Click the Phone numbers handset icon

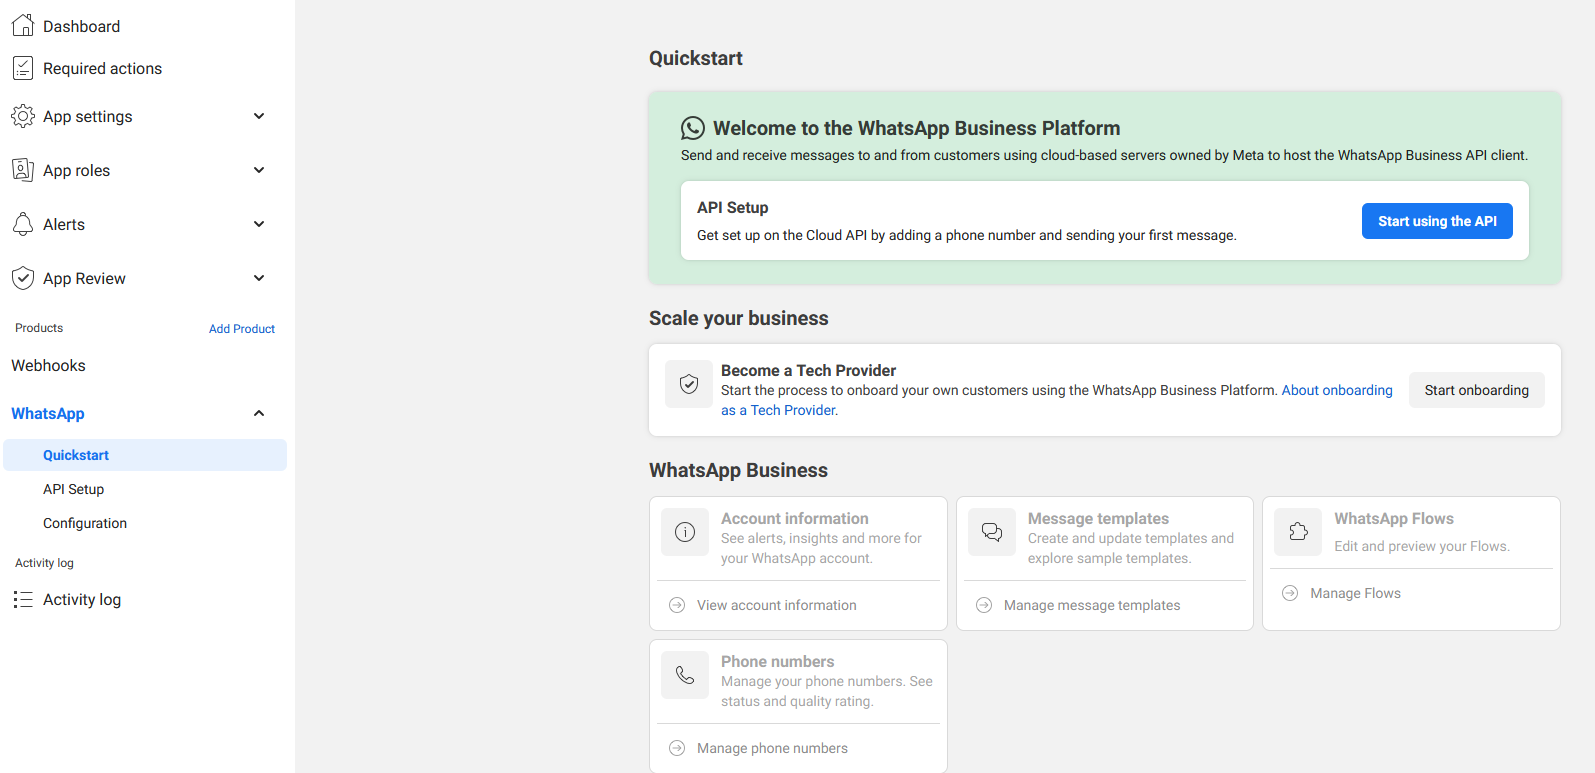coord(685,675)
